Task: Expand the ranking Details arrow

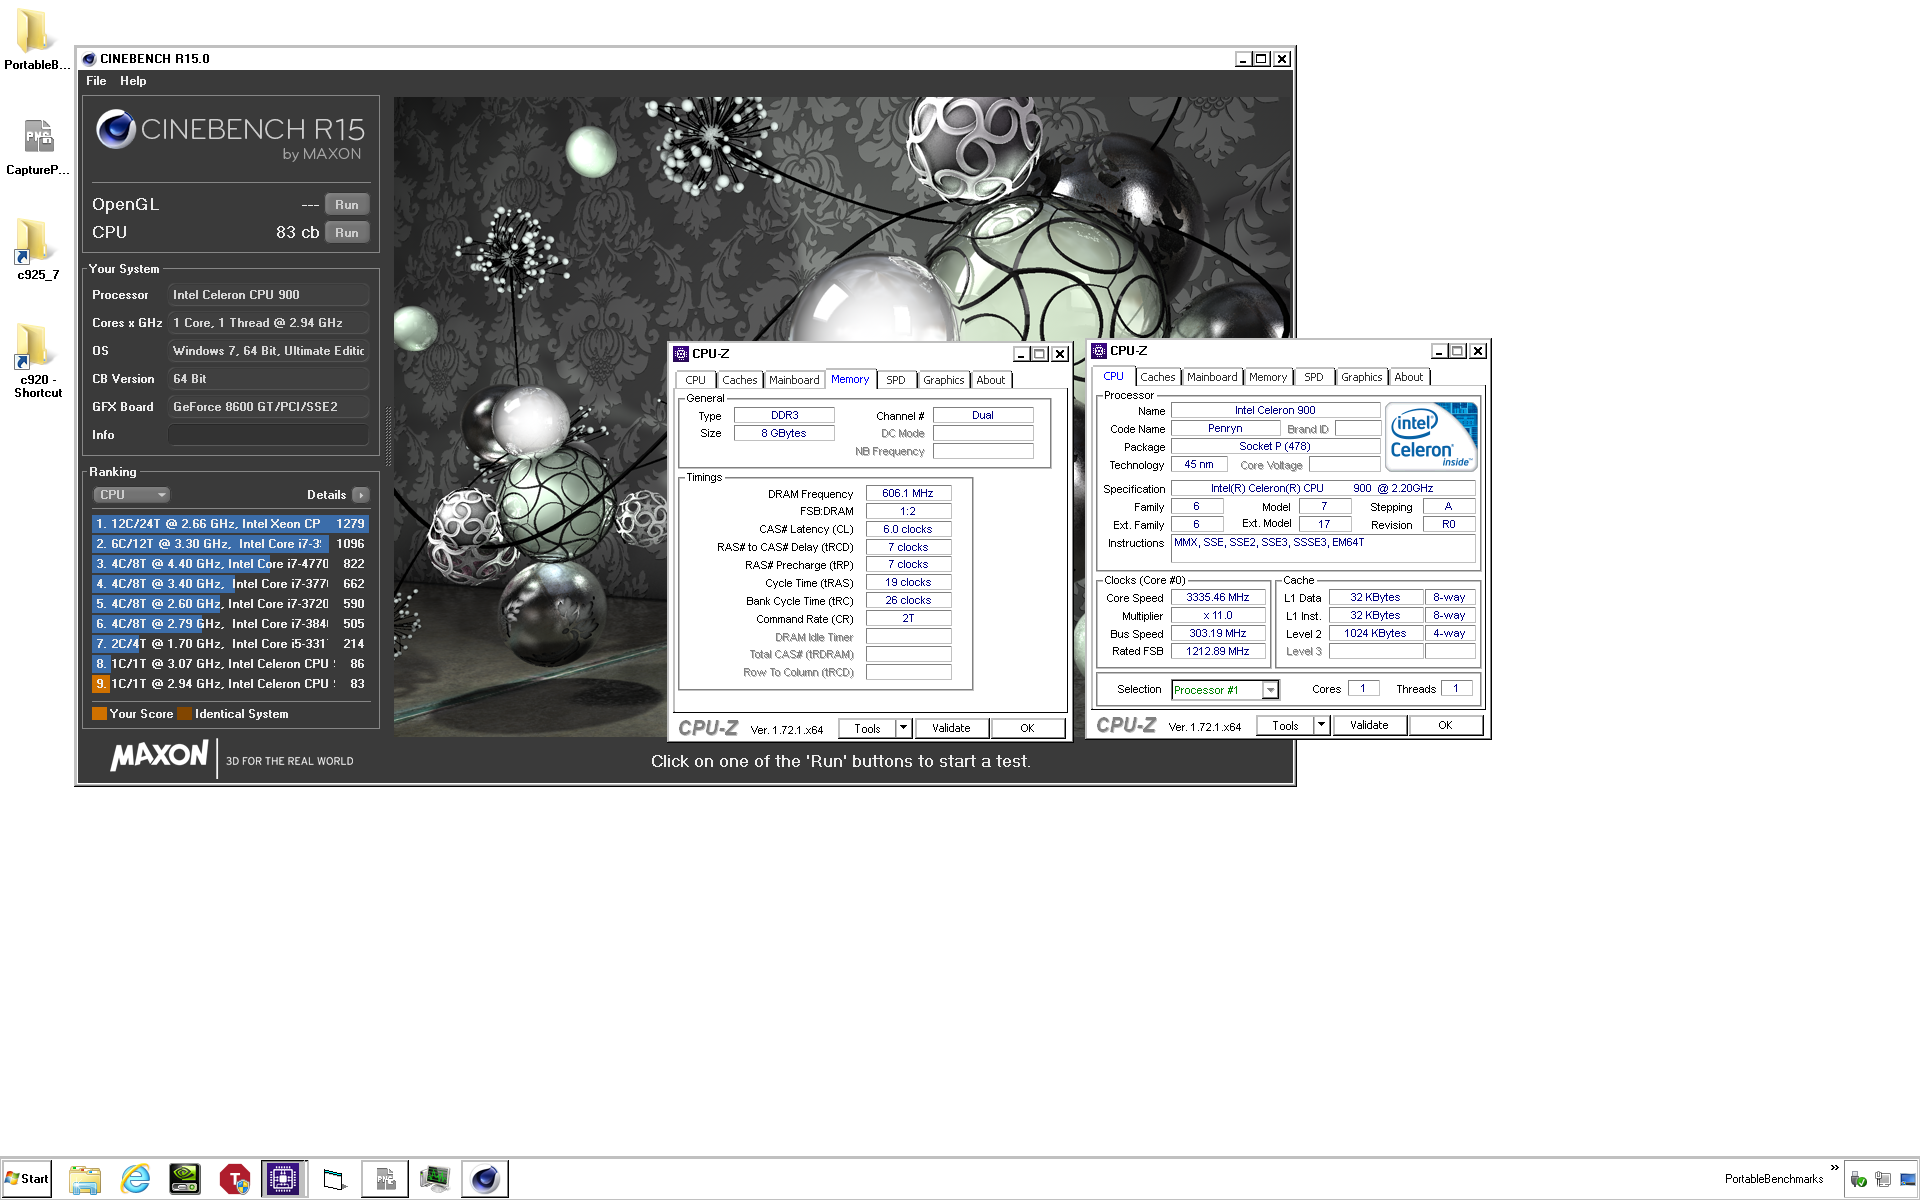Action: pyautogui.click(x=361, y=495)
